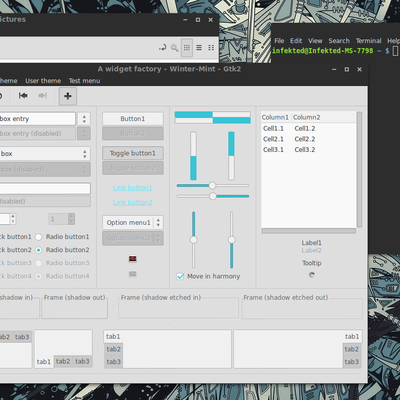Open User theme menu
This screenshot has width=400, height=400.
coord(43,81)
